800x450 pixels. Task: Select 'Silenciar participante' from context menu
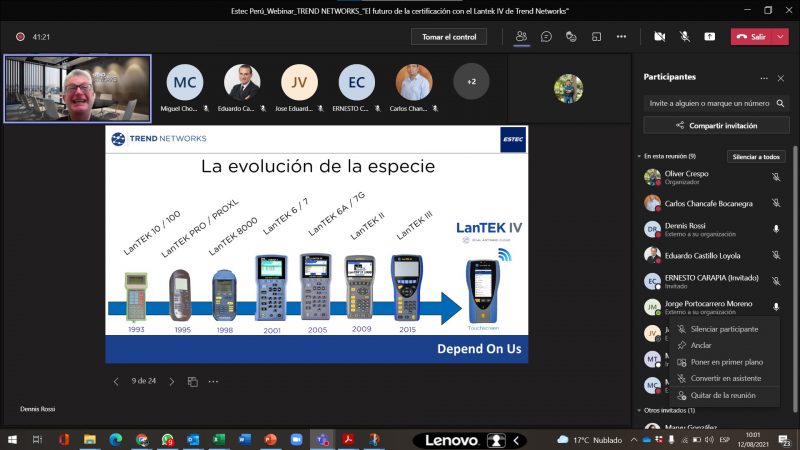[723, 329]
